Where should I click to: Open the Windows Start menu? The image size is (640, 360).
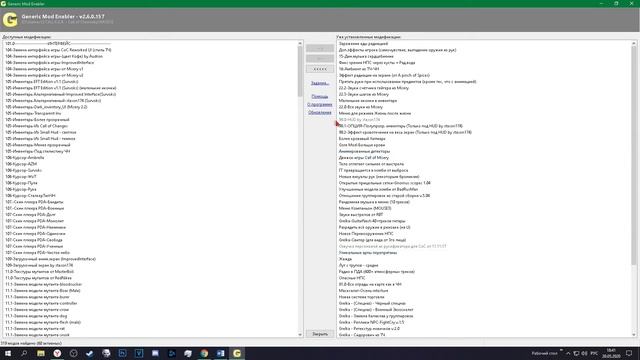[x=8, y=353]
